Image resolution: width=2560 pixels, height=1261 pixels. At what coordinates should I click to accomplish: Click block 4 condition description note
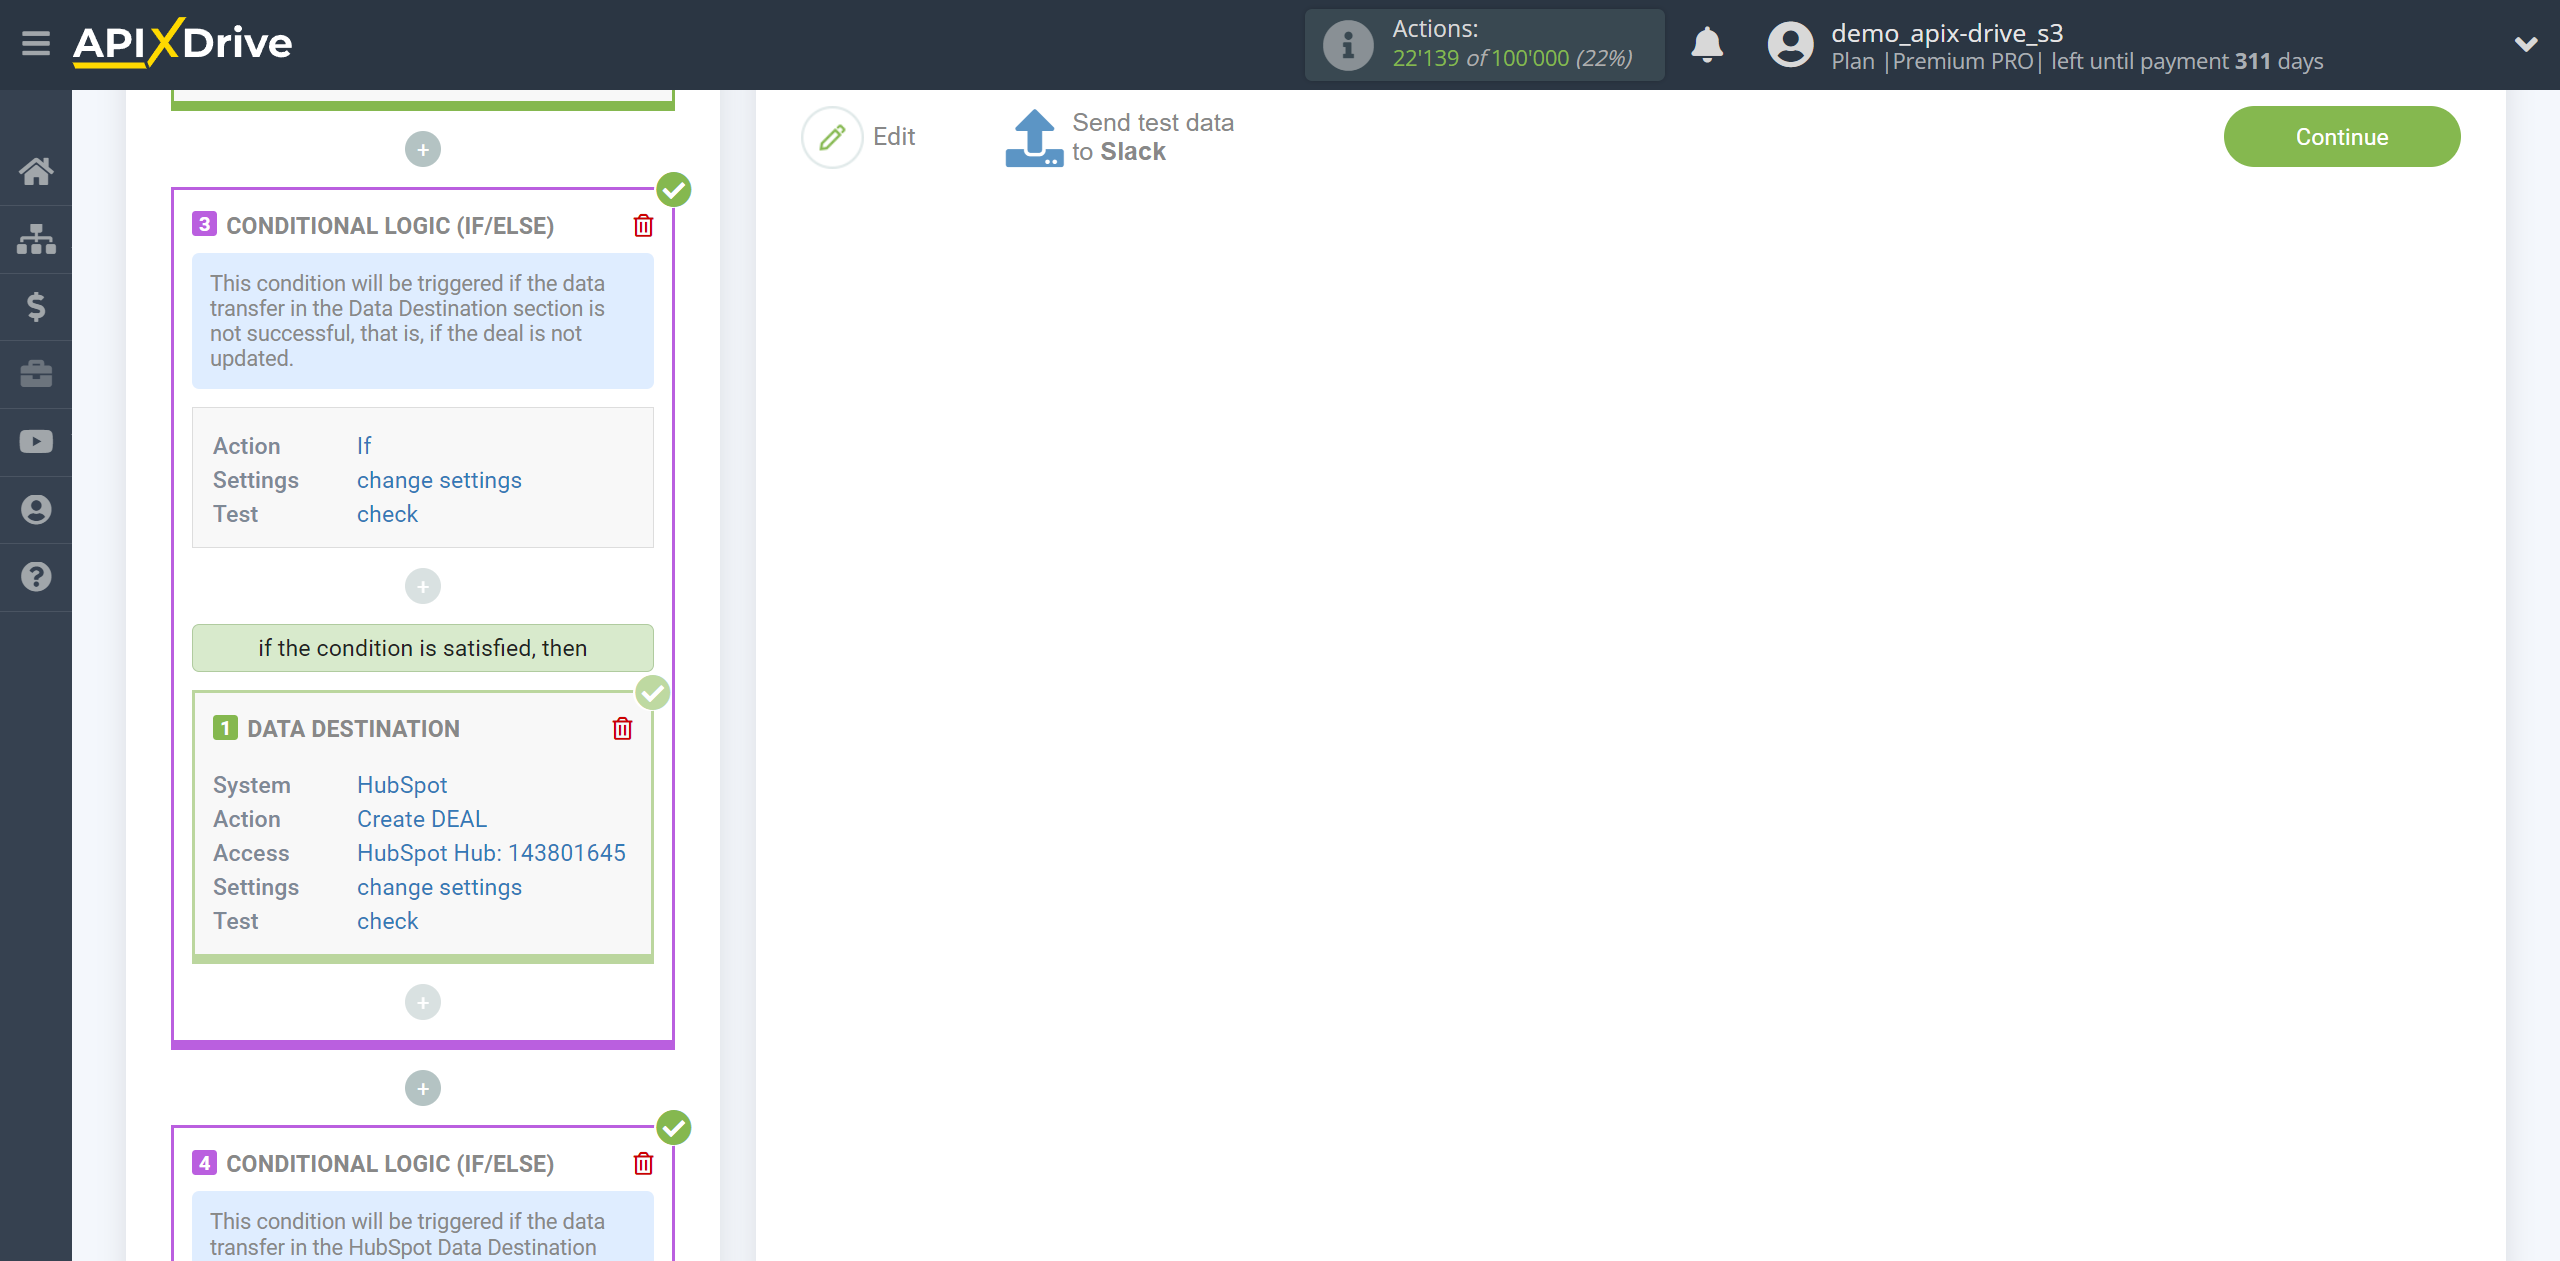point(423,1227)
